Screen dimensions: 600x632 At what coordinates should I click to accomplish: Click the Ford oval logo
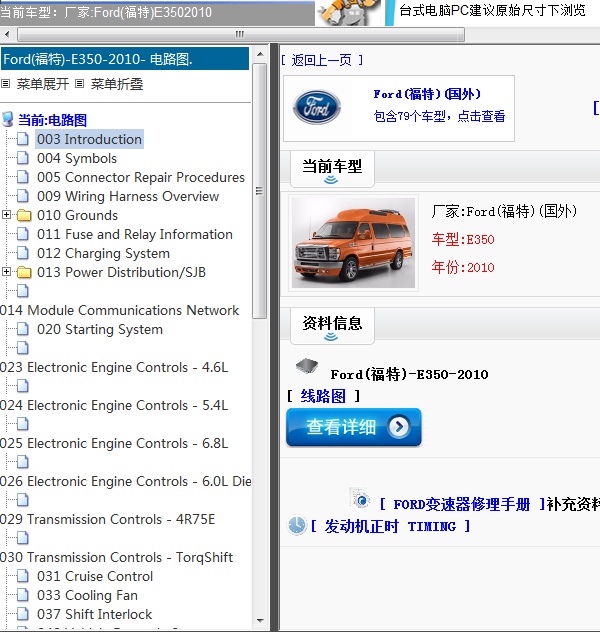[317, 107]
